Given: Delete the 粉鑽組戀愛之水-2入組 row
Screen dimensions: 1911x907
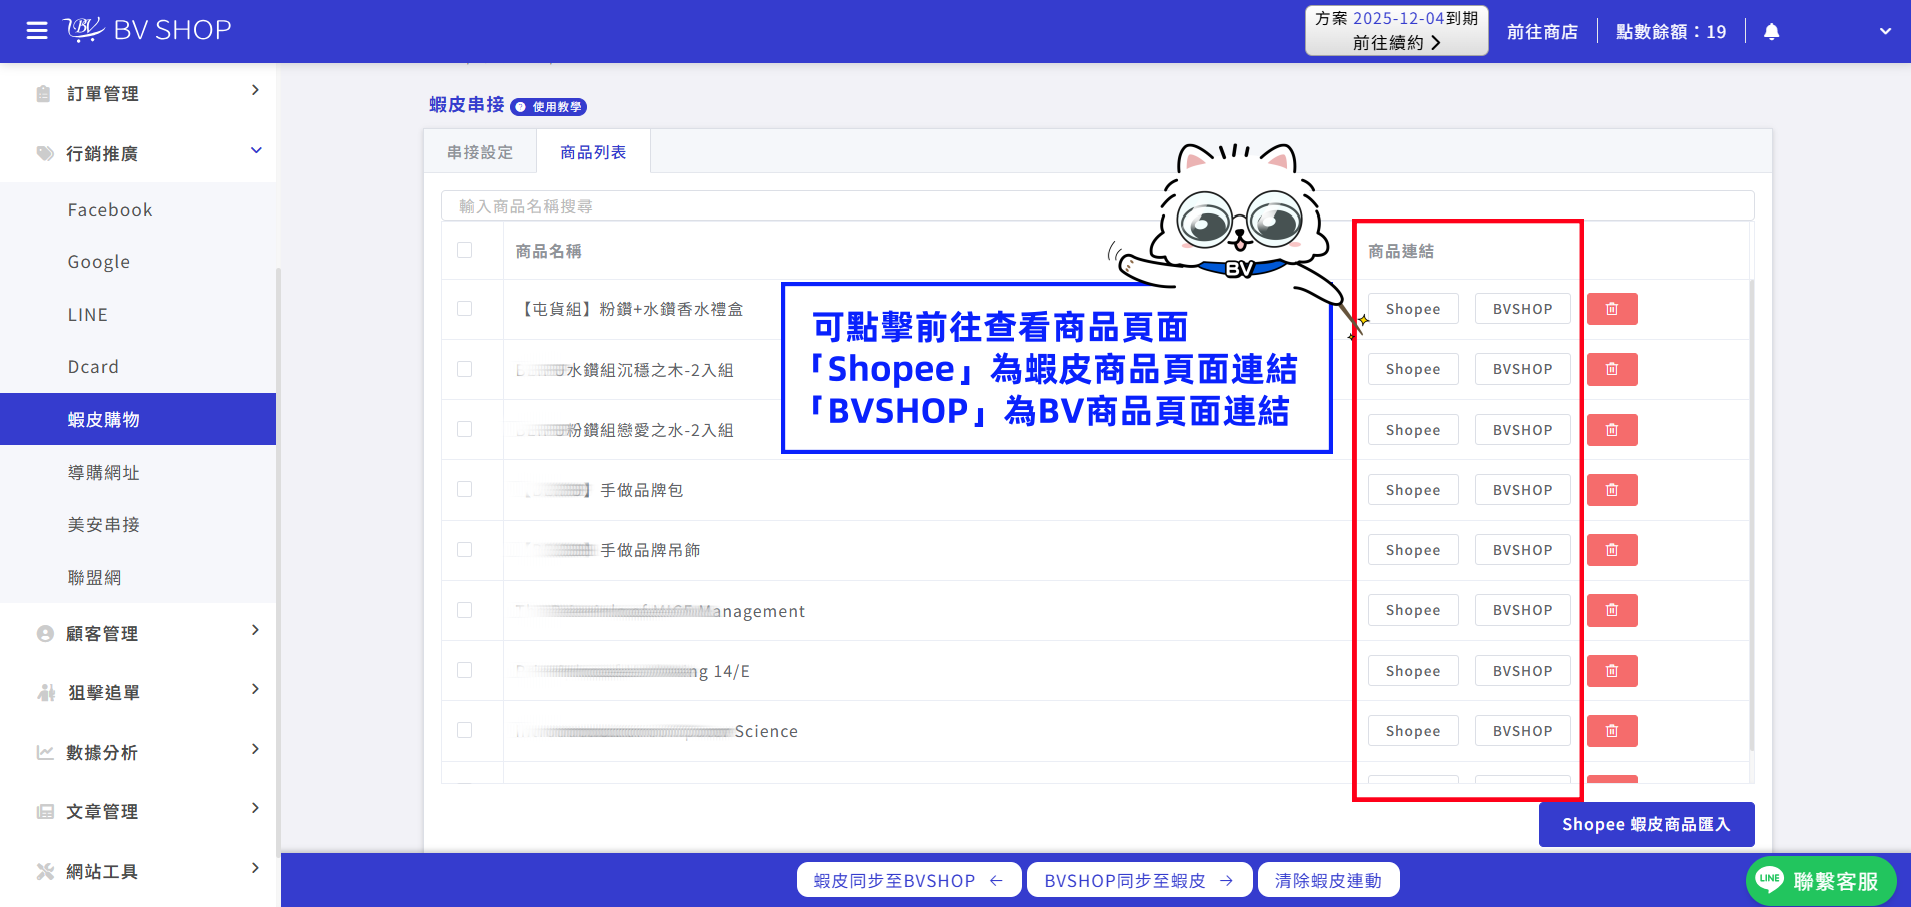Looking at the screenshot, I should tap(1612, 430).
